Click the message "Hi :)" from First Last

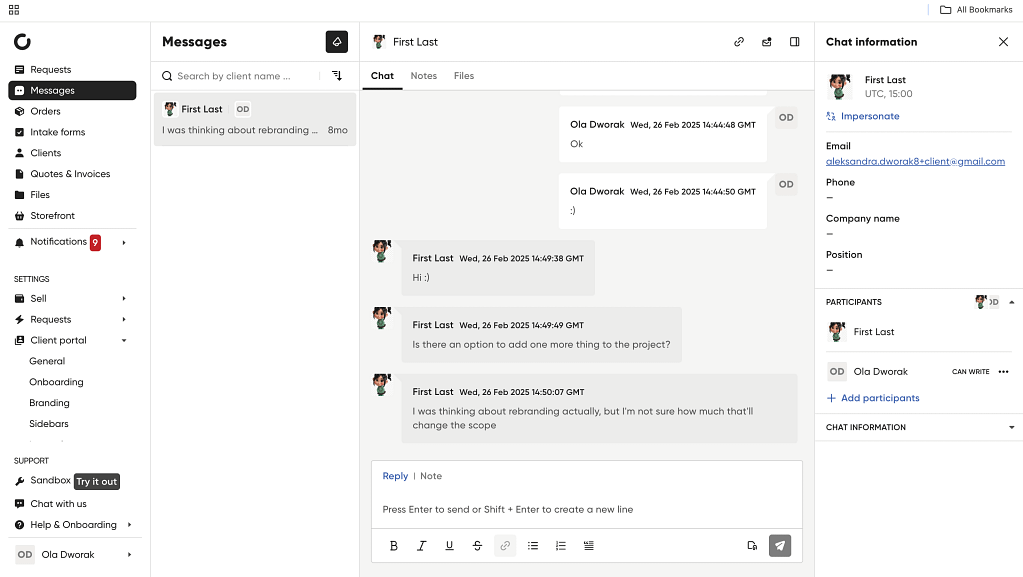pyautogui.click(x=498, y=268)
